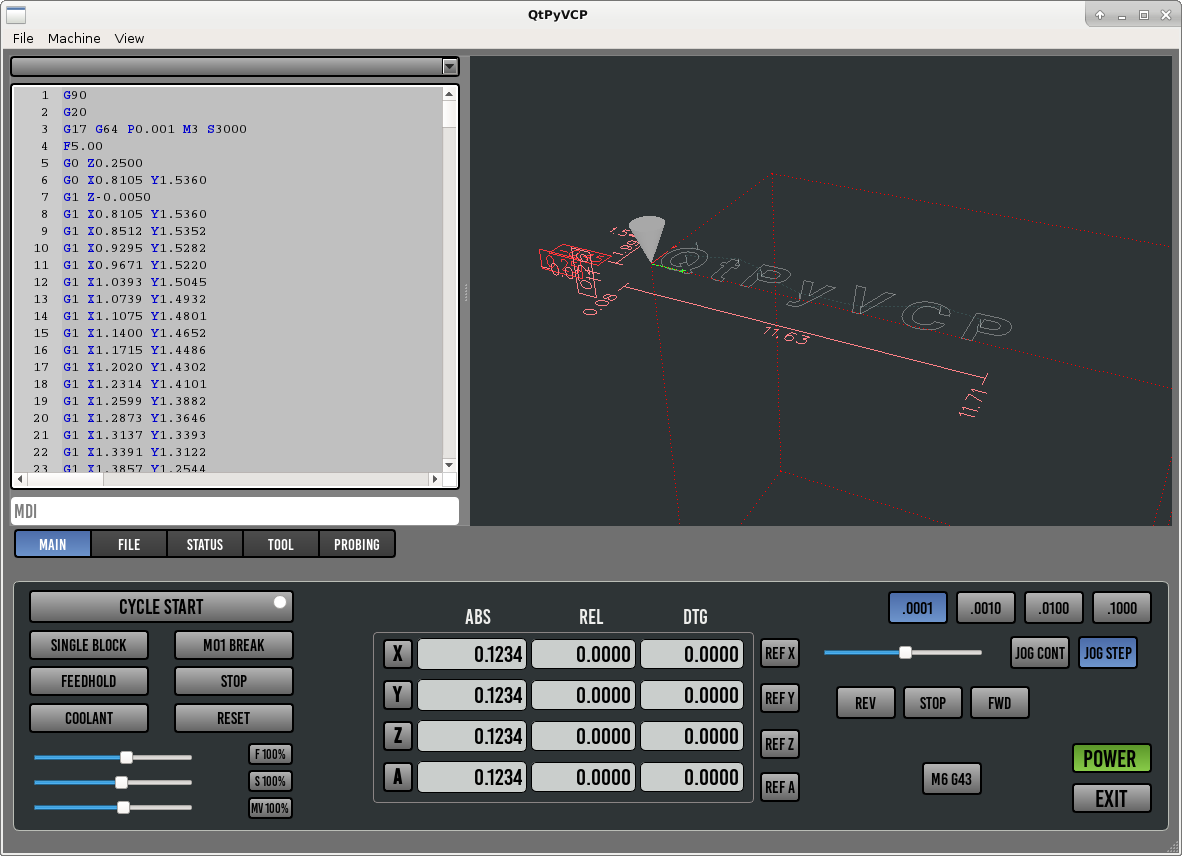Adjust the max velocity slider beside MV 100%
The height and width of the screenshot is (856, 1182).
pos(113,808)
